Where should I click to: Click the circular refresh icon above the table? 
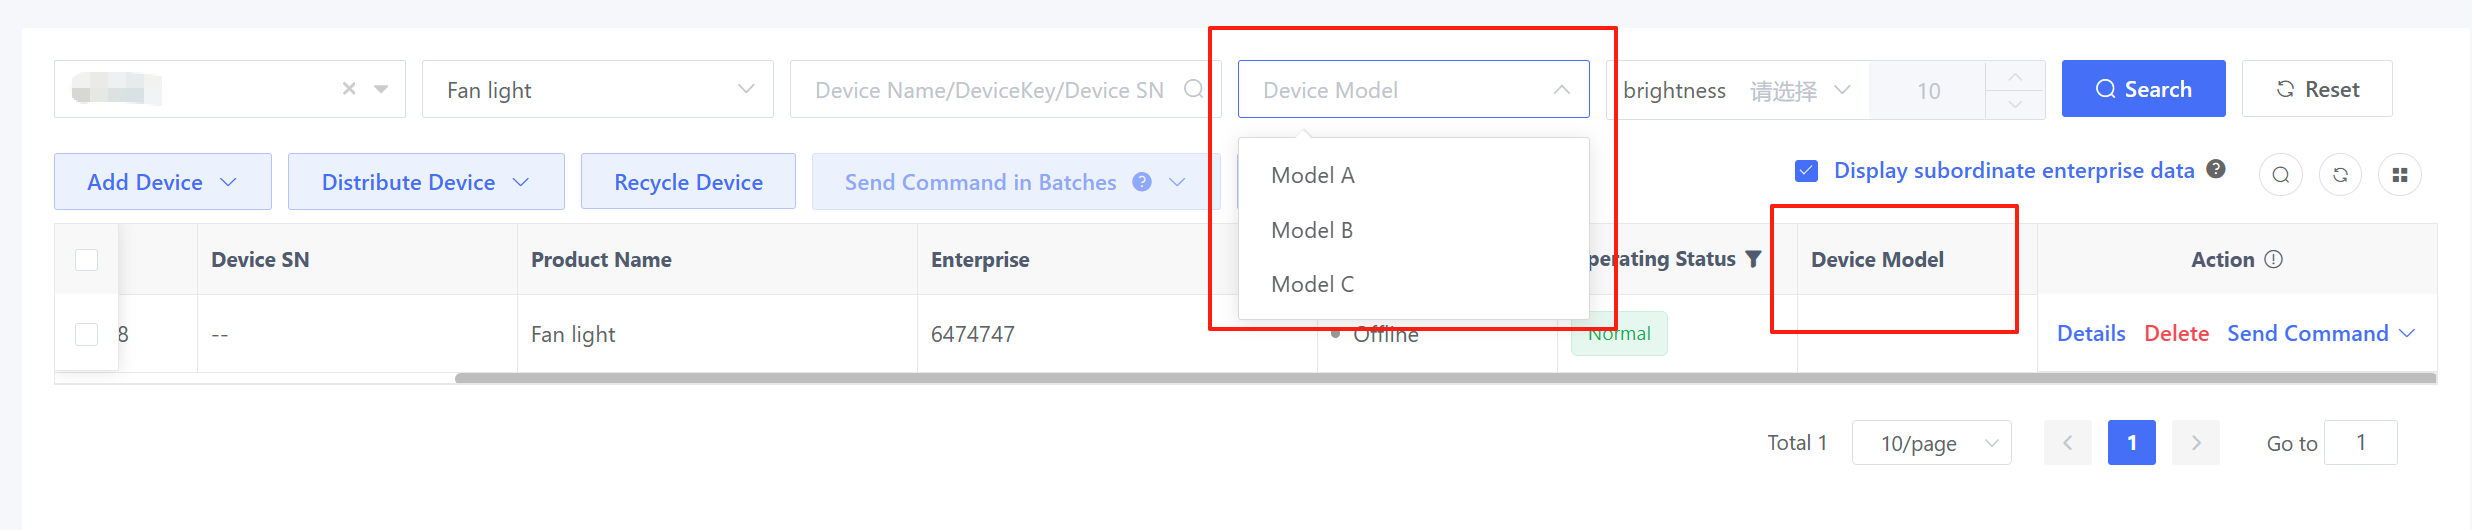click(2340, 175)
